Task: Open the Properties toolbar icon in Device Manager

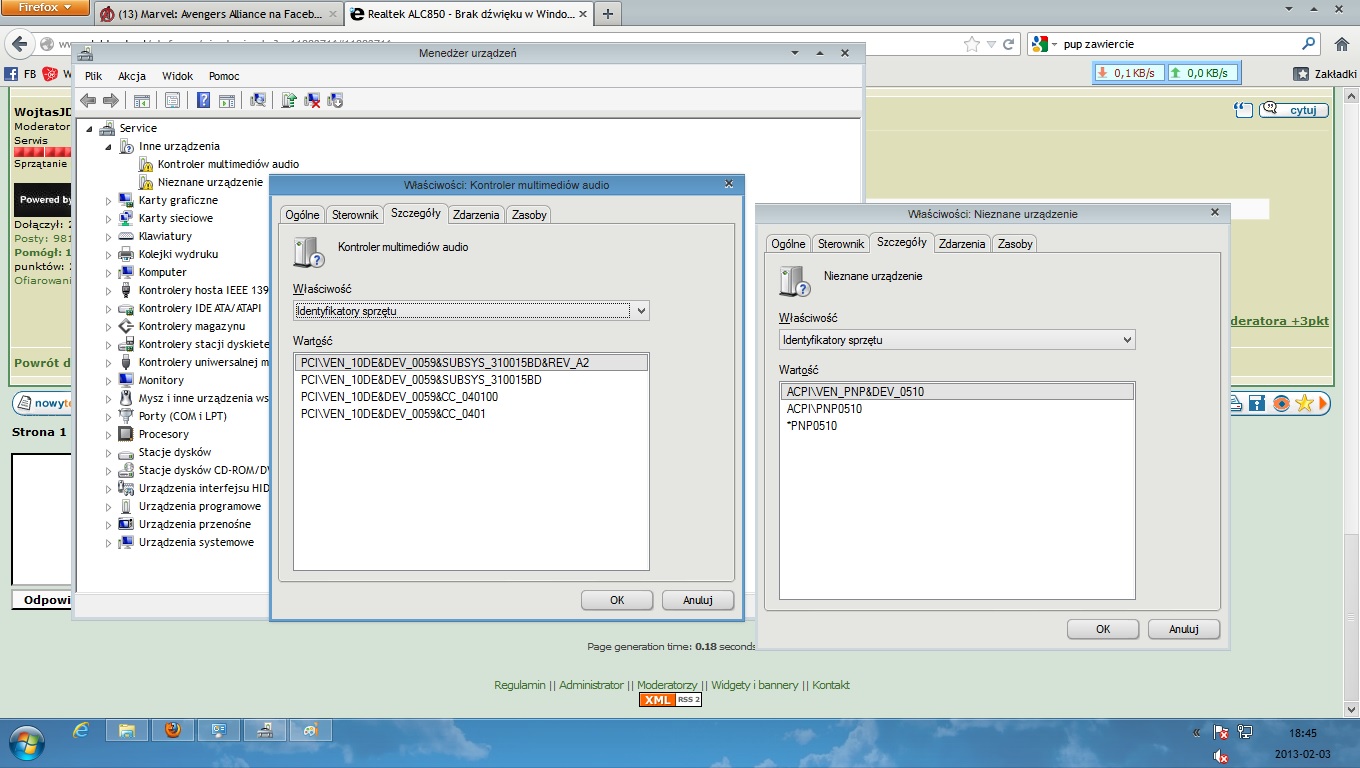Action: (172, 100)
